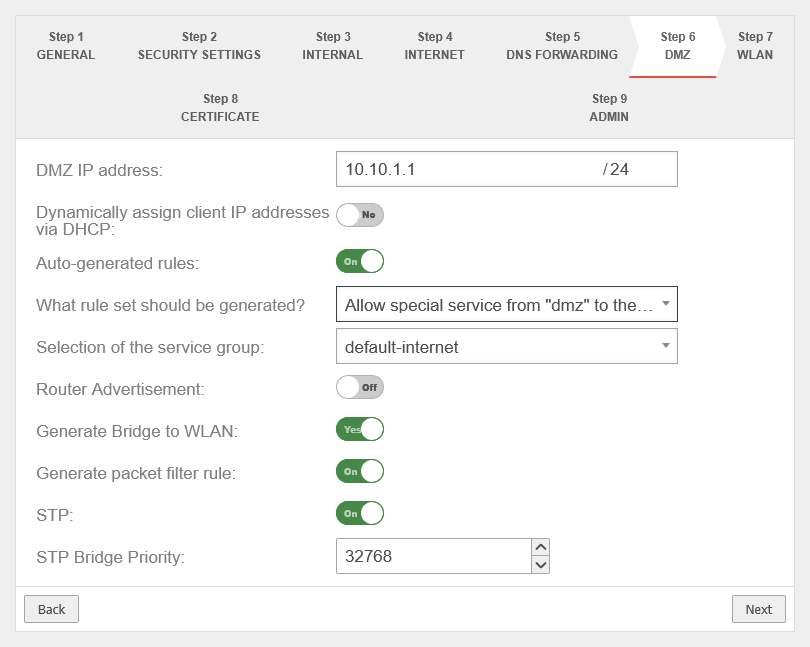Select Step 4 Internet tab
The height and width of the screenshot is (647, 810).
tap(434, 46)
